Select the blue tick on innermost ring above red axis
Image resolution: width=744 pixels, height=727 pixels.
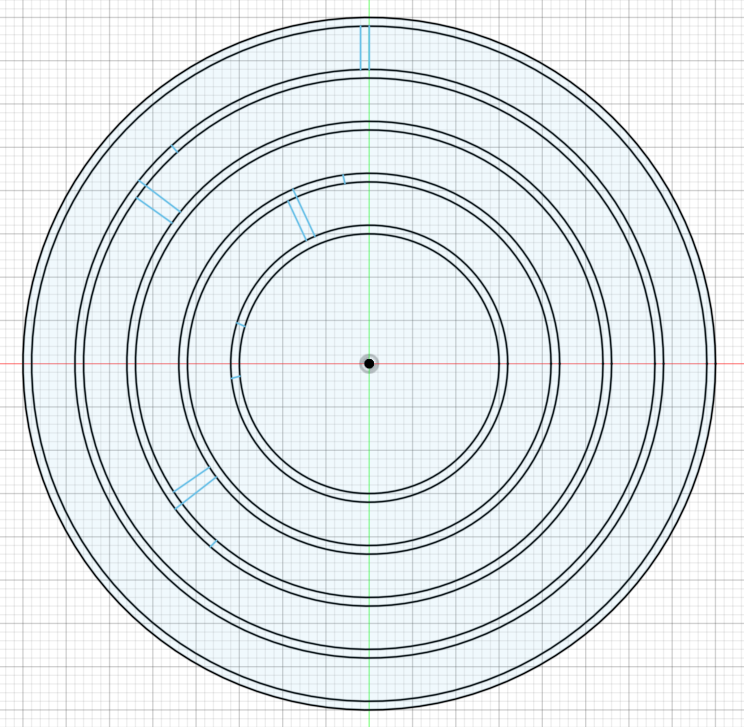[x=240, y=324]
